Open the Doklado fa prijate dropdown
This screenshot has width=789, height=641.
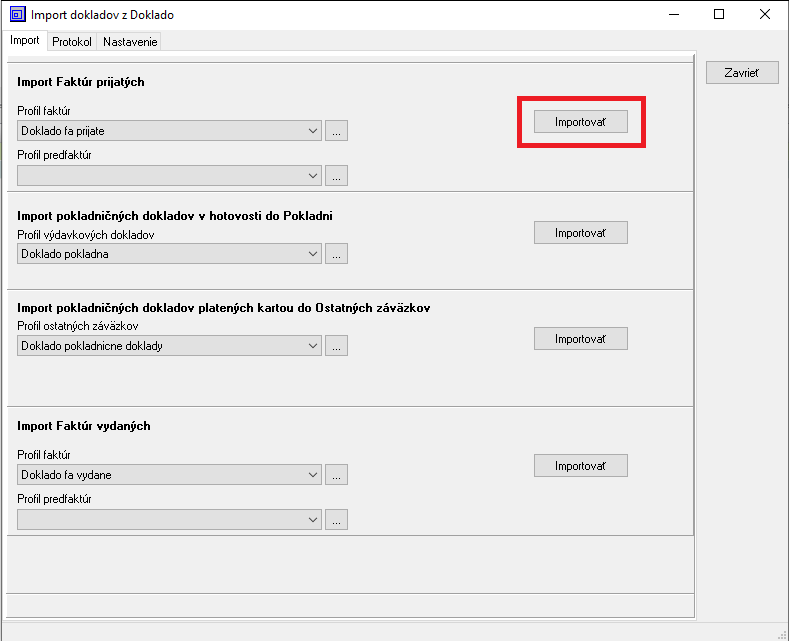169,131
